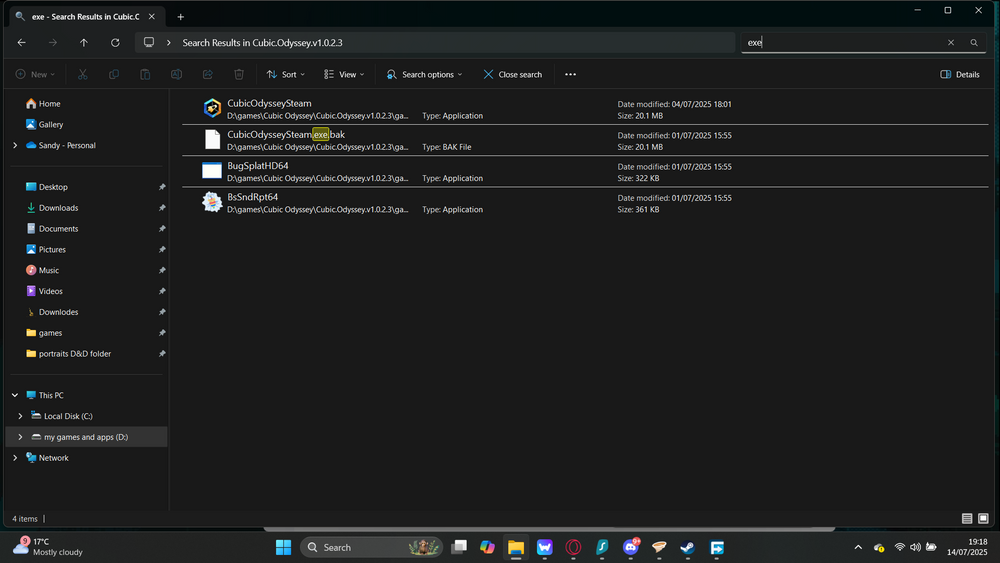Image resolution: width=1000 pixels, height=563 pixels.
Task: Expand the Search options dropdown
Action: point(425,75)
